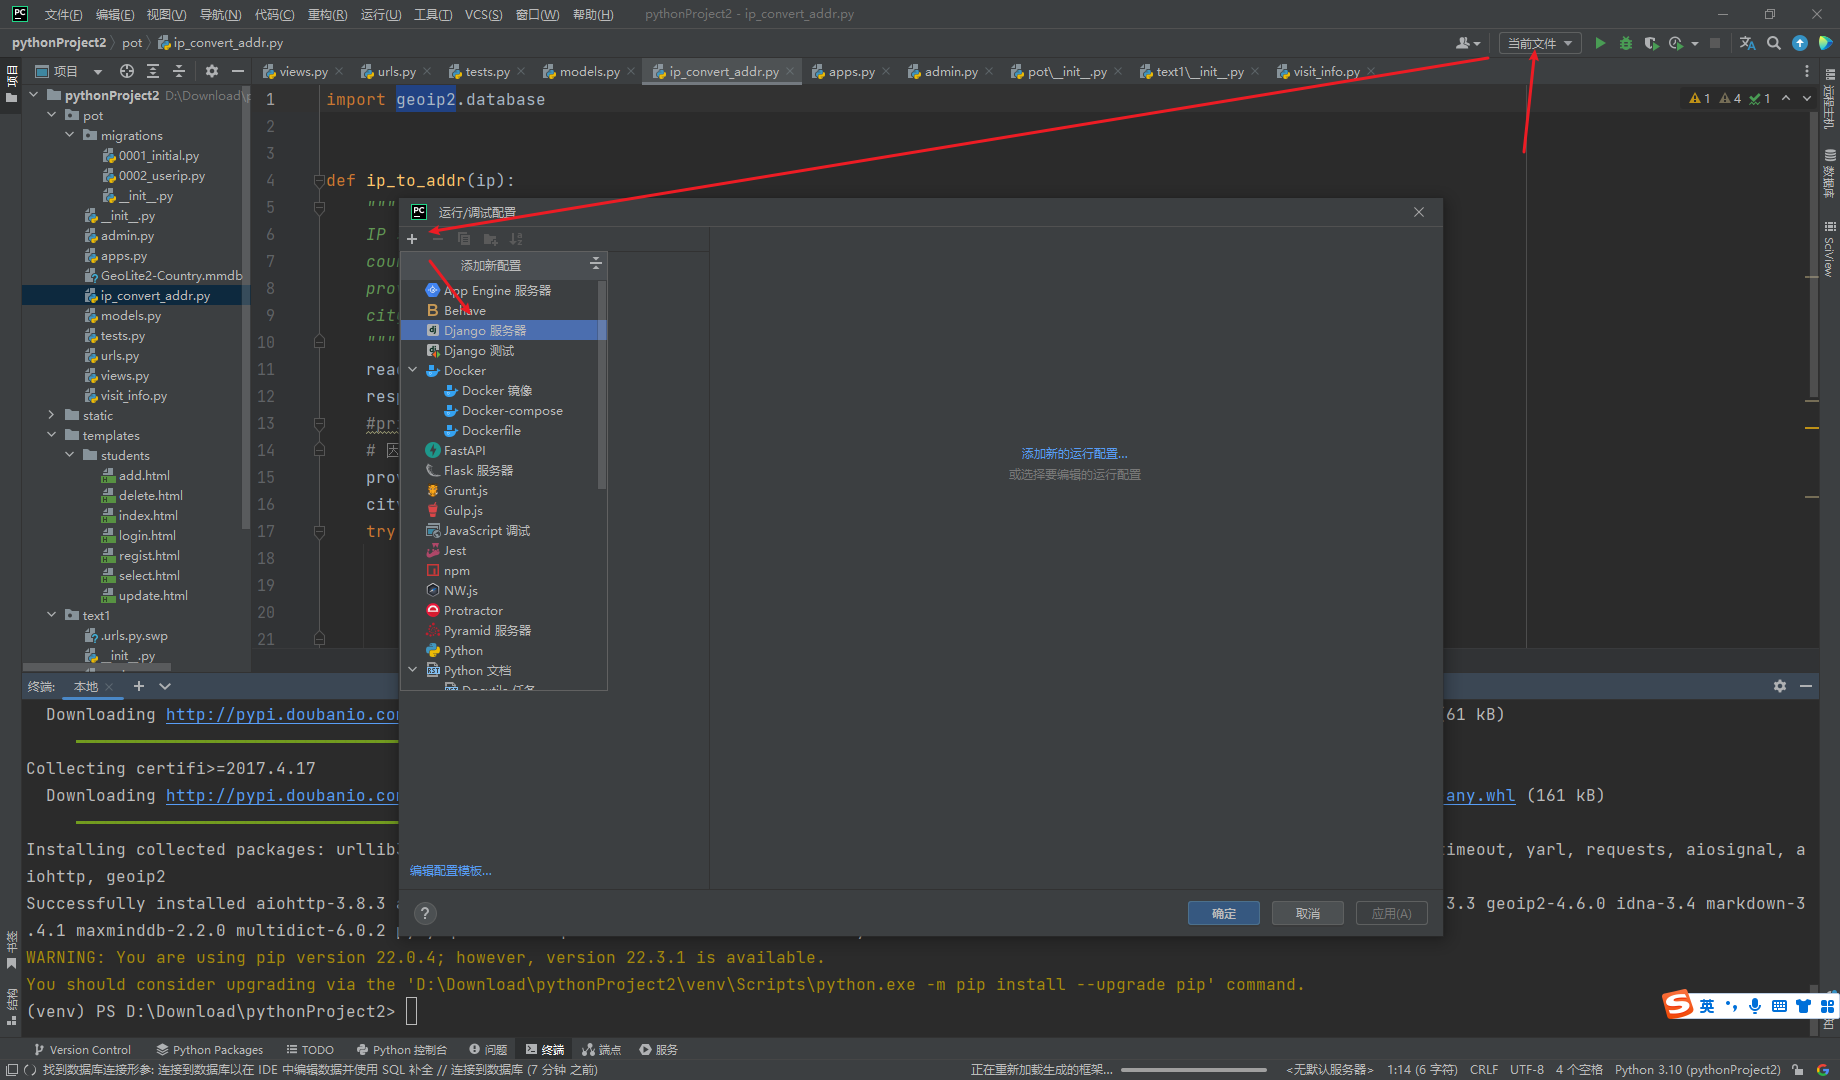
Task: Expand the static folder in project tree
Action: tap(52, 415)
